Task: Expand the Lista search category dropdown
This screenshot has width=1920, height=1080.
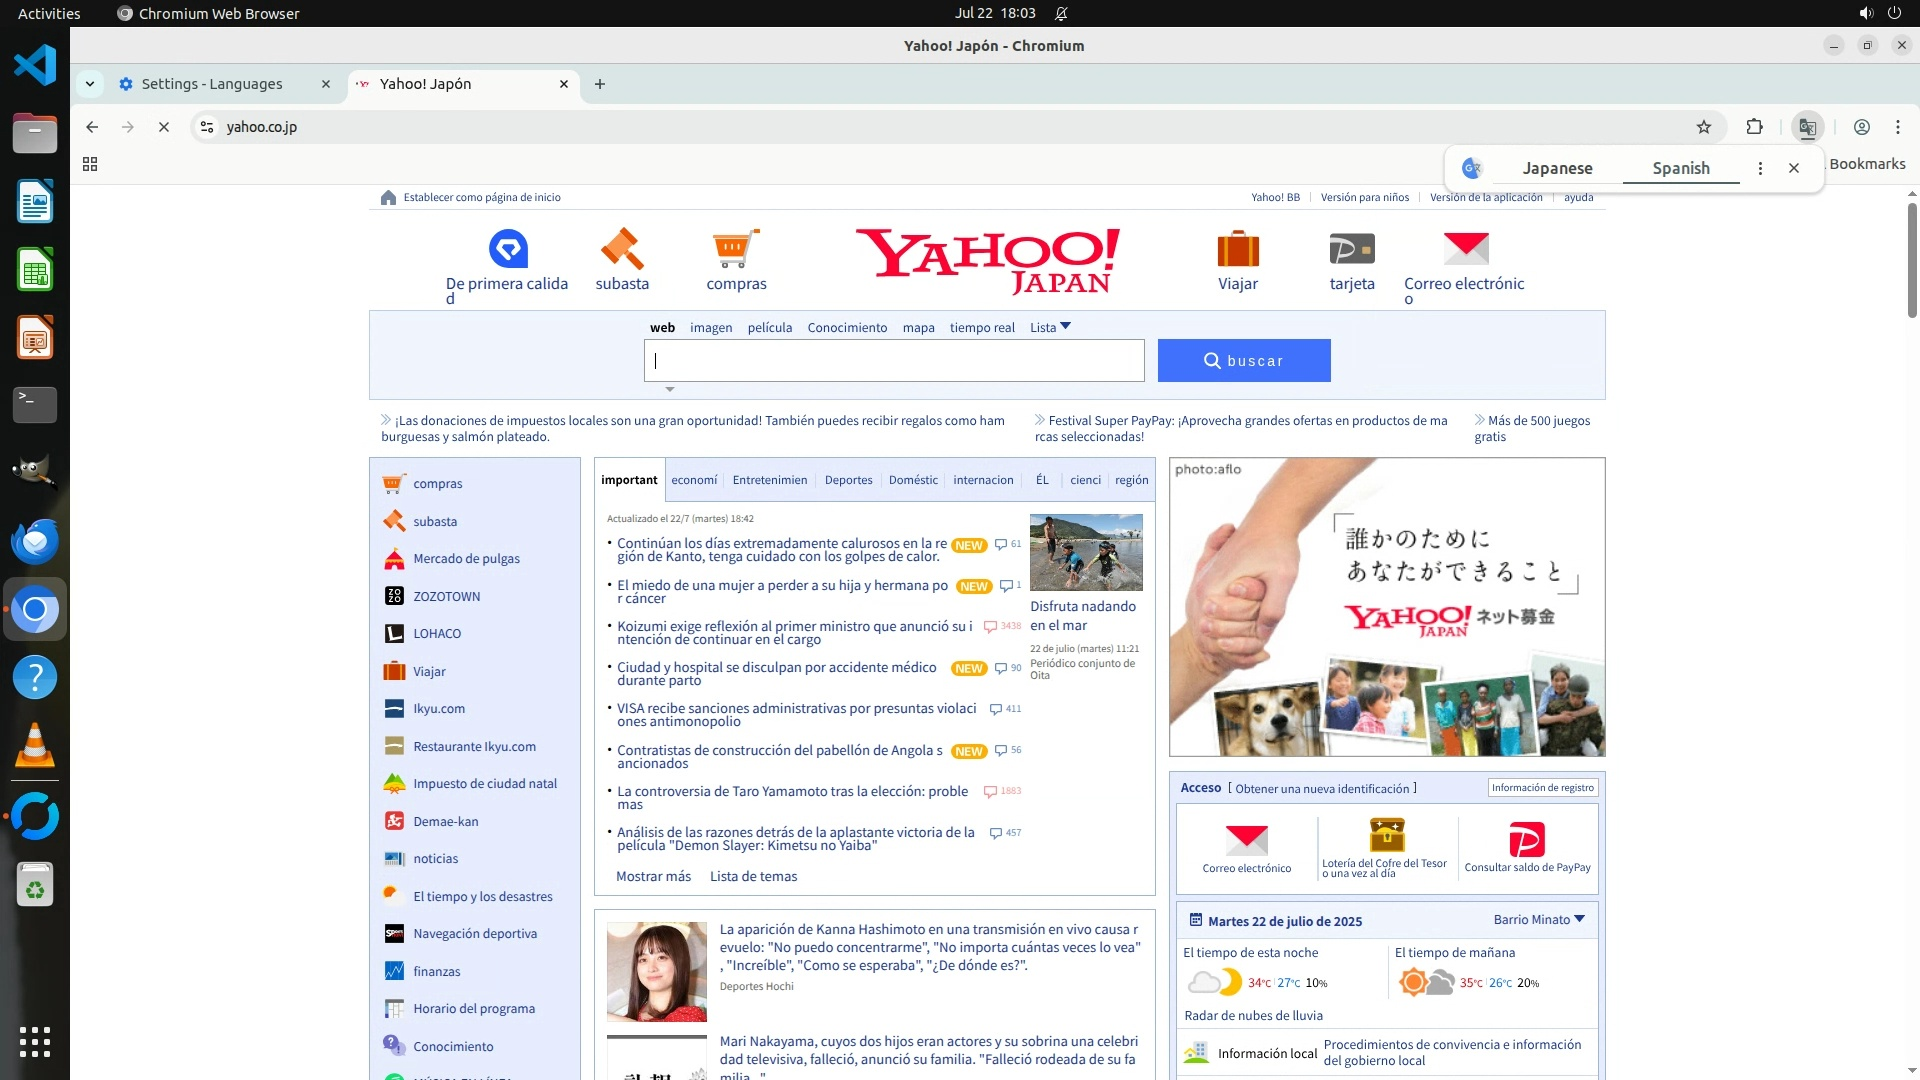Action: point(1050,327)
